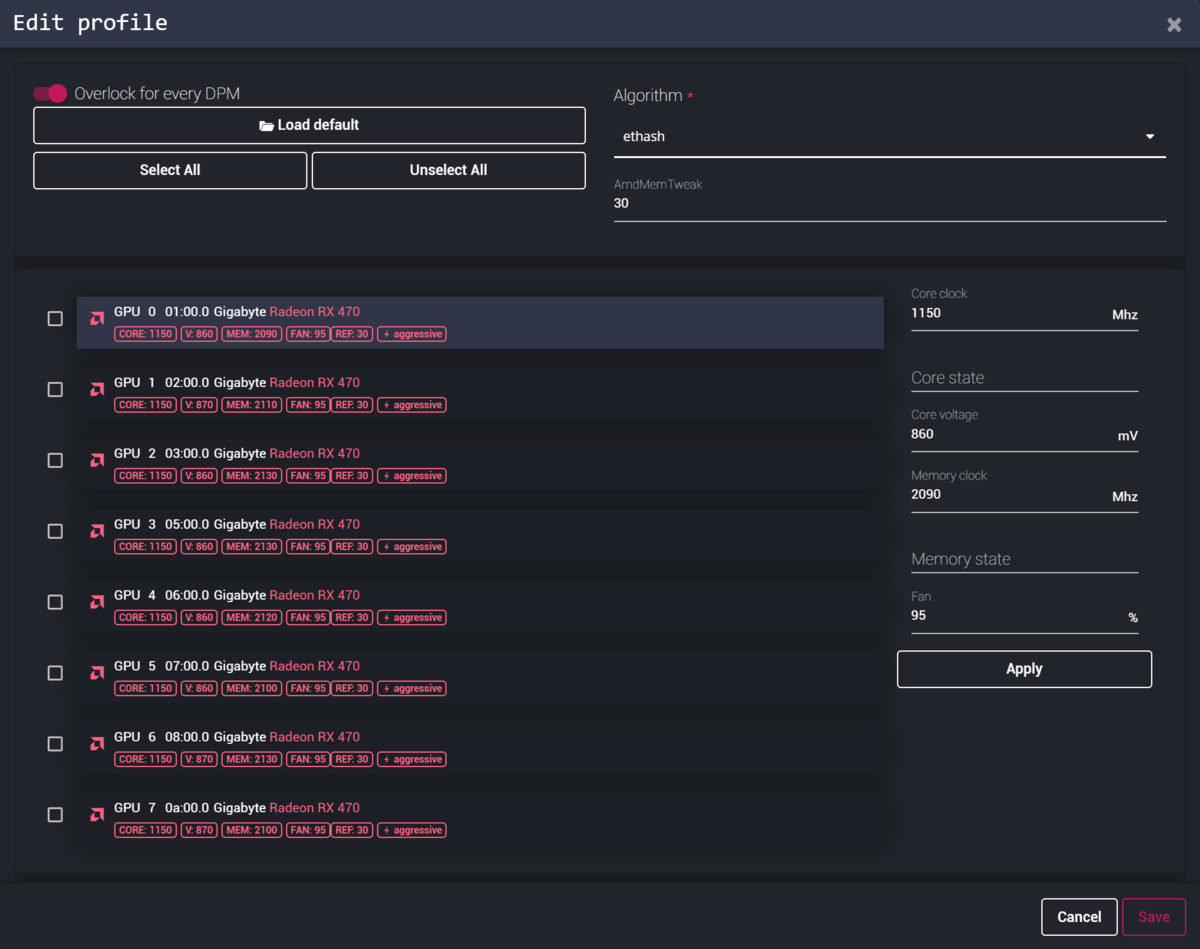Select the GPU 7 0a:00.0 row title

[x=237, y=809]
